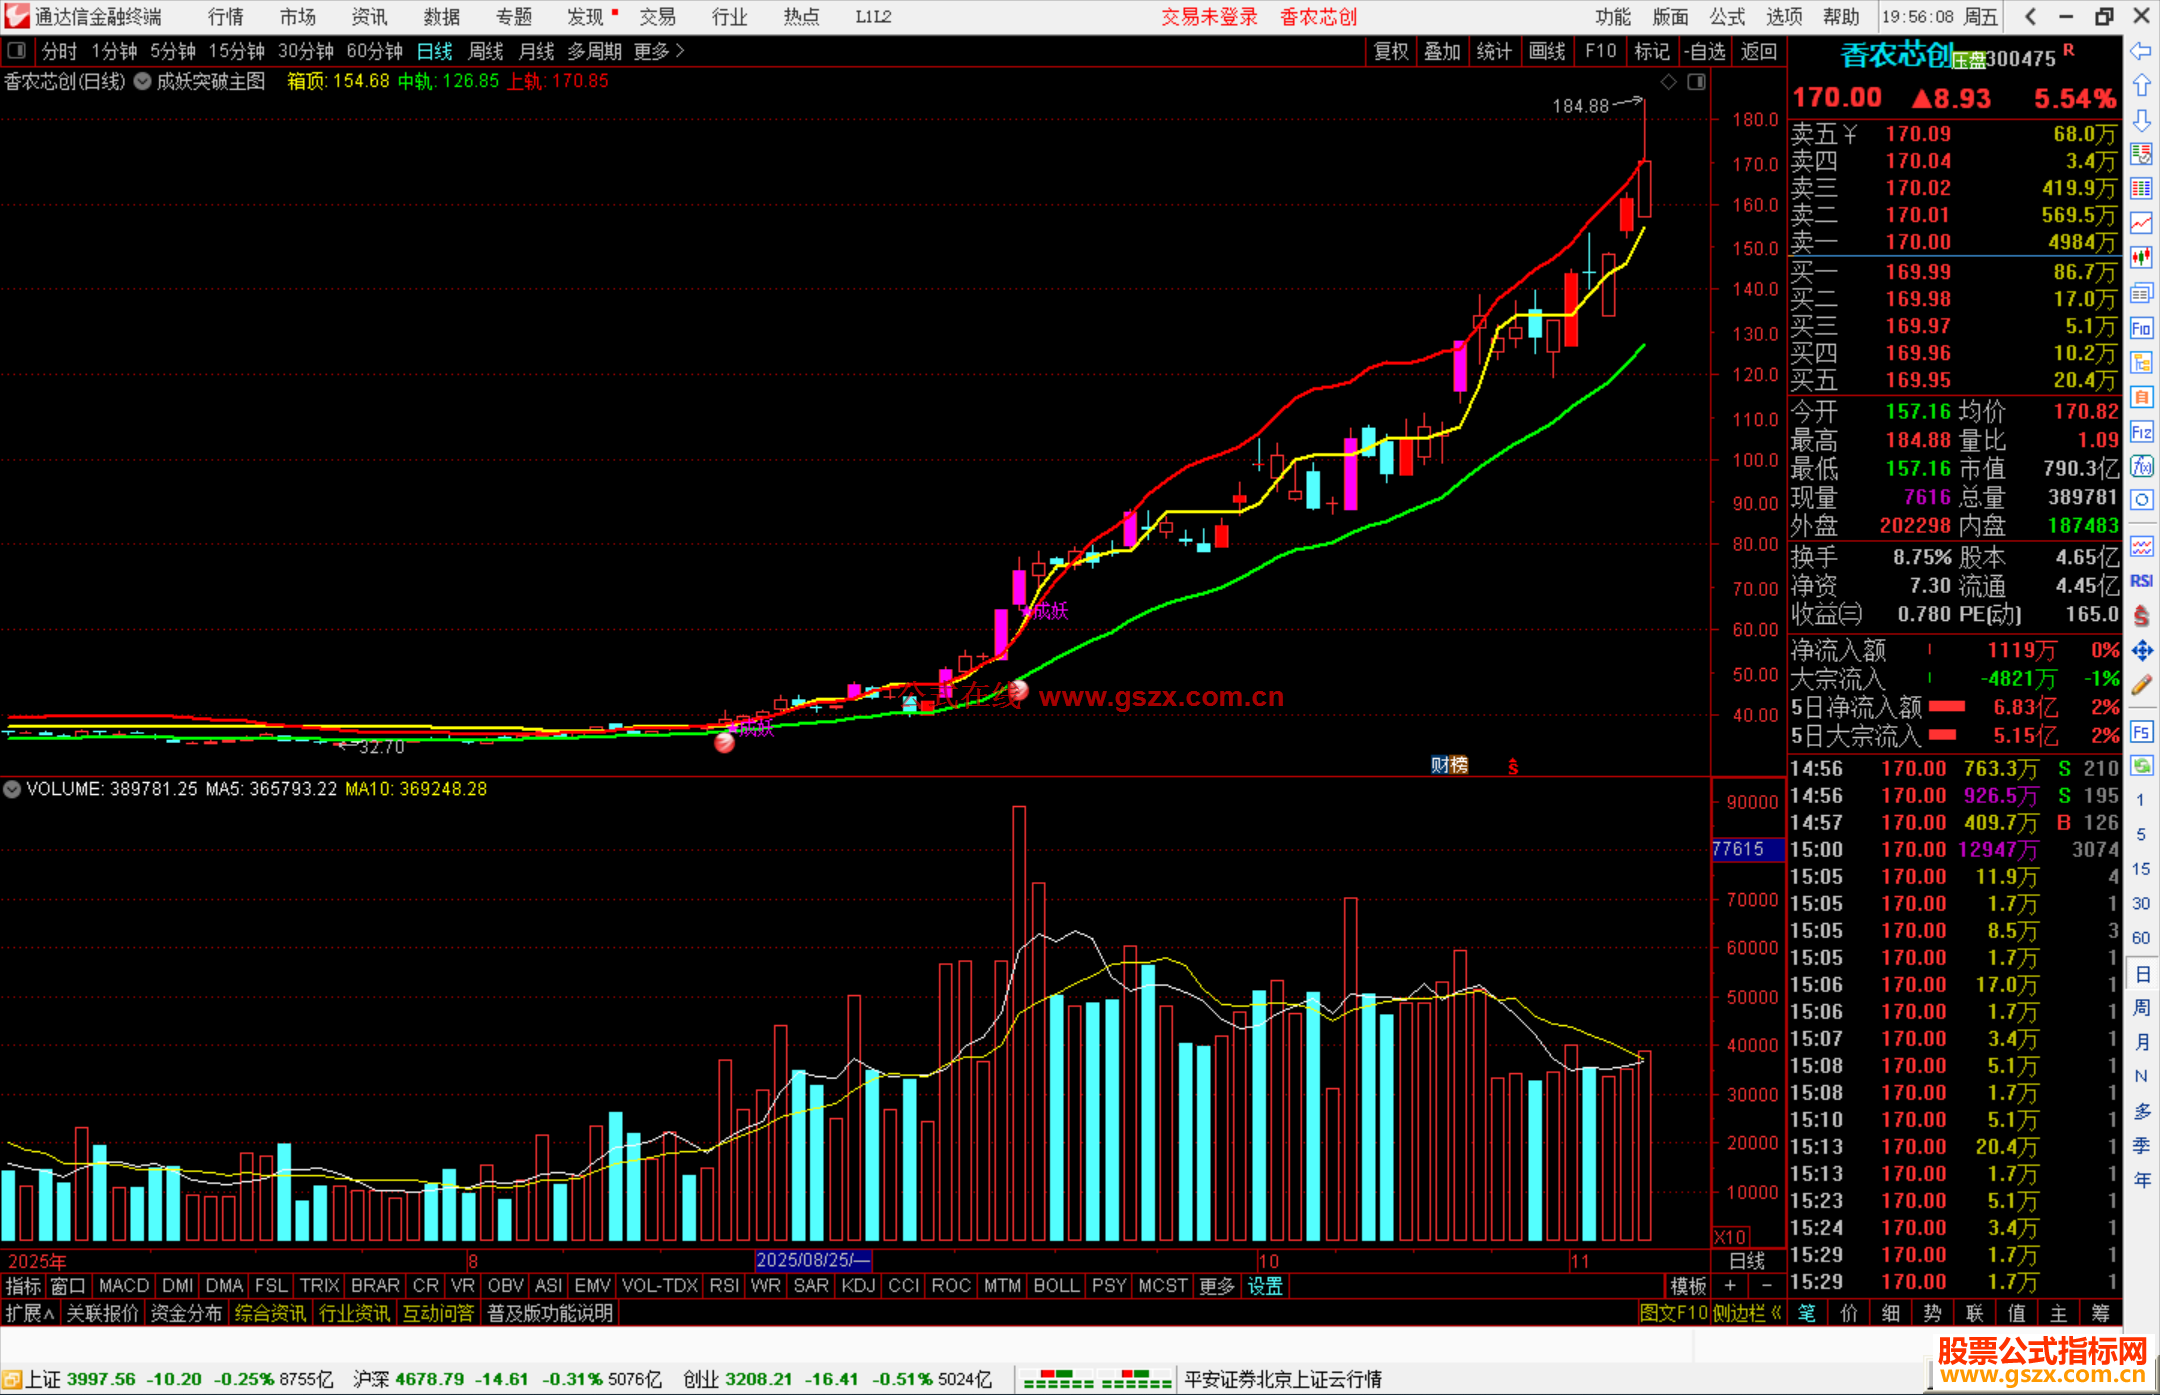The image size is (2160, 1395).
Task: Collapse the 侧边栏 sidebar with chevron
Action: [x=1776, y=1313]
